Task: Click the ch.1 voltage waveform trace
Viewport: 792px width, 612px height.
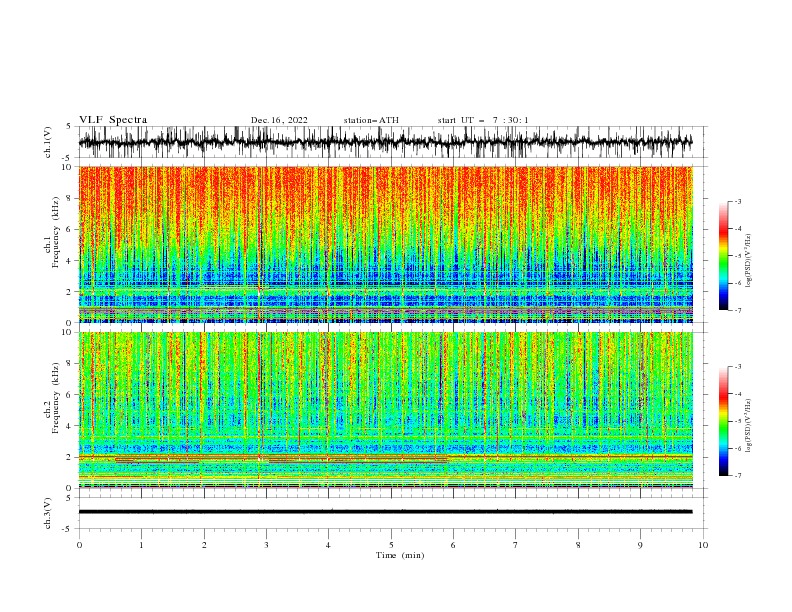Action: [385, 142]
